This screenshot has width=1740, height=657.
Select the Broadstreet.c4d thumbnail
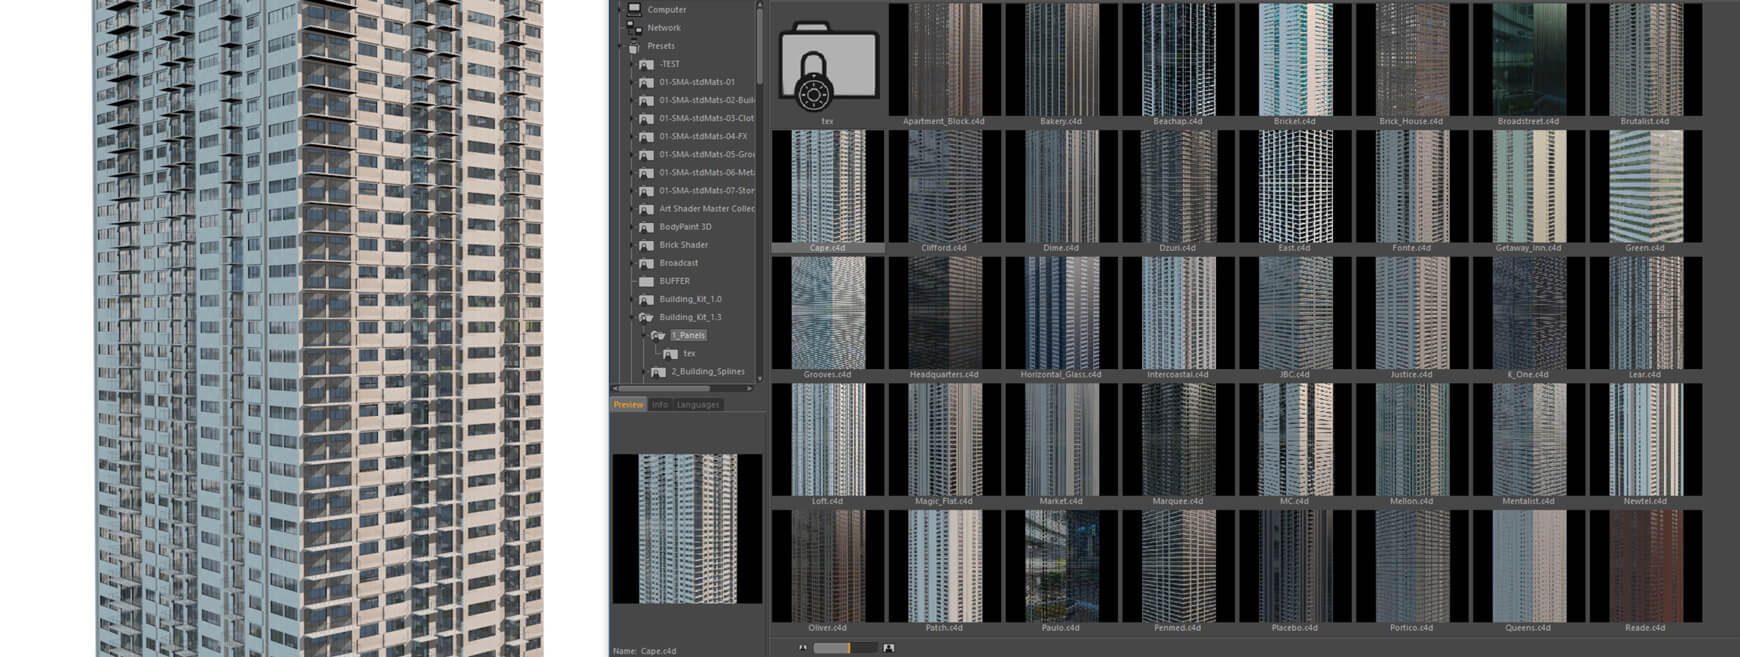1529,59
